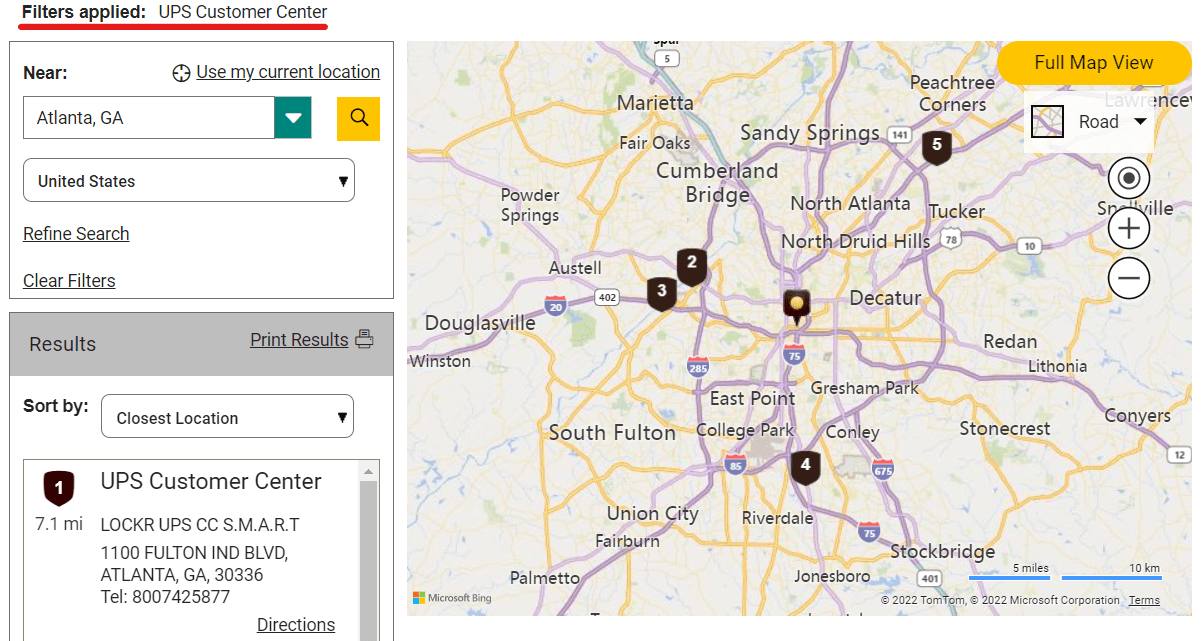Select map marker 5 near Sandy Springs

click(936, 147)
